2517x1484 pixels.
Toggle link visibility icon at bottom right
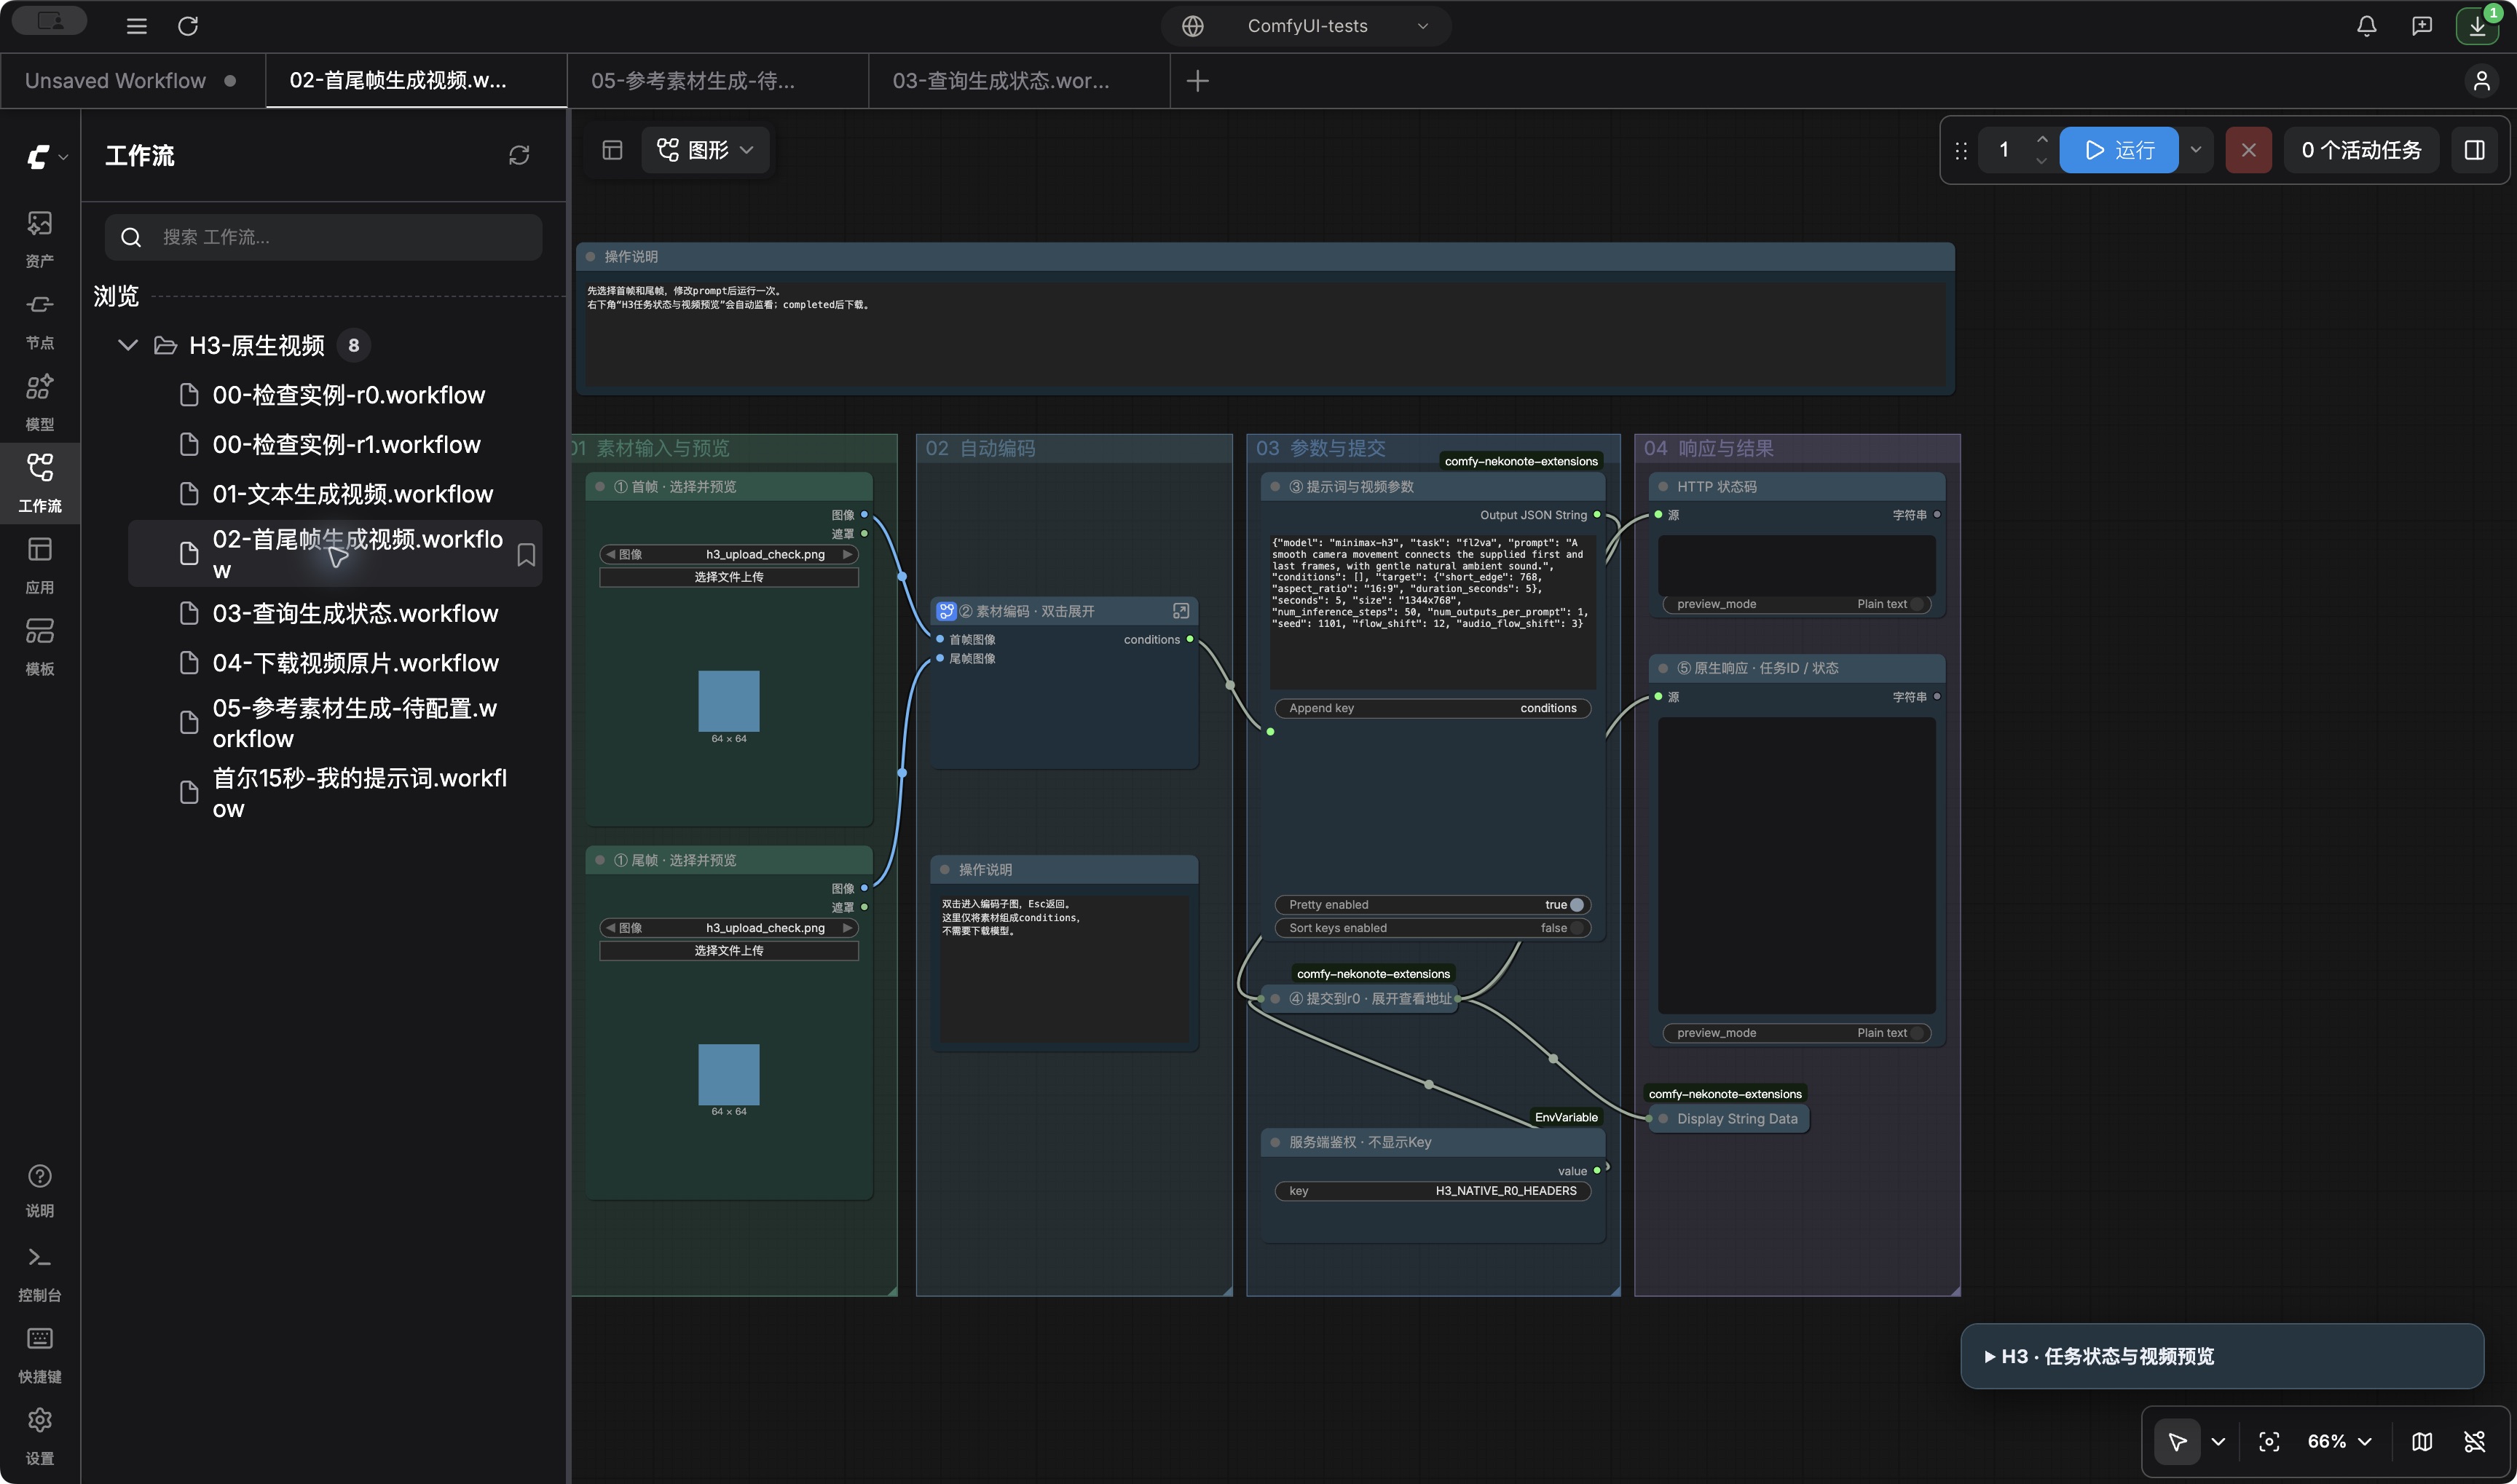point(2474,1441)
